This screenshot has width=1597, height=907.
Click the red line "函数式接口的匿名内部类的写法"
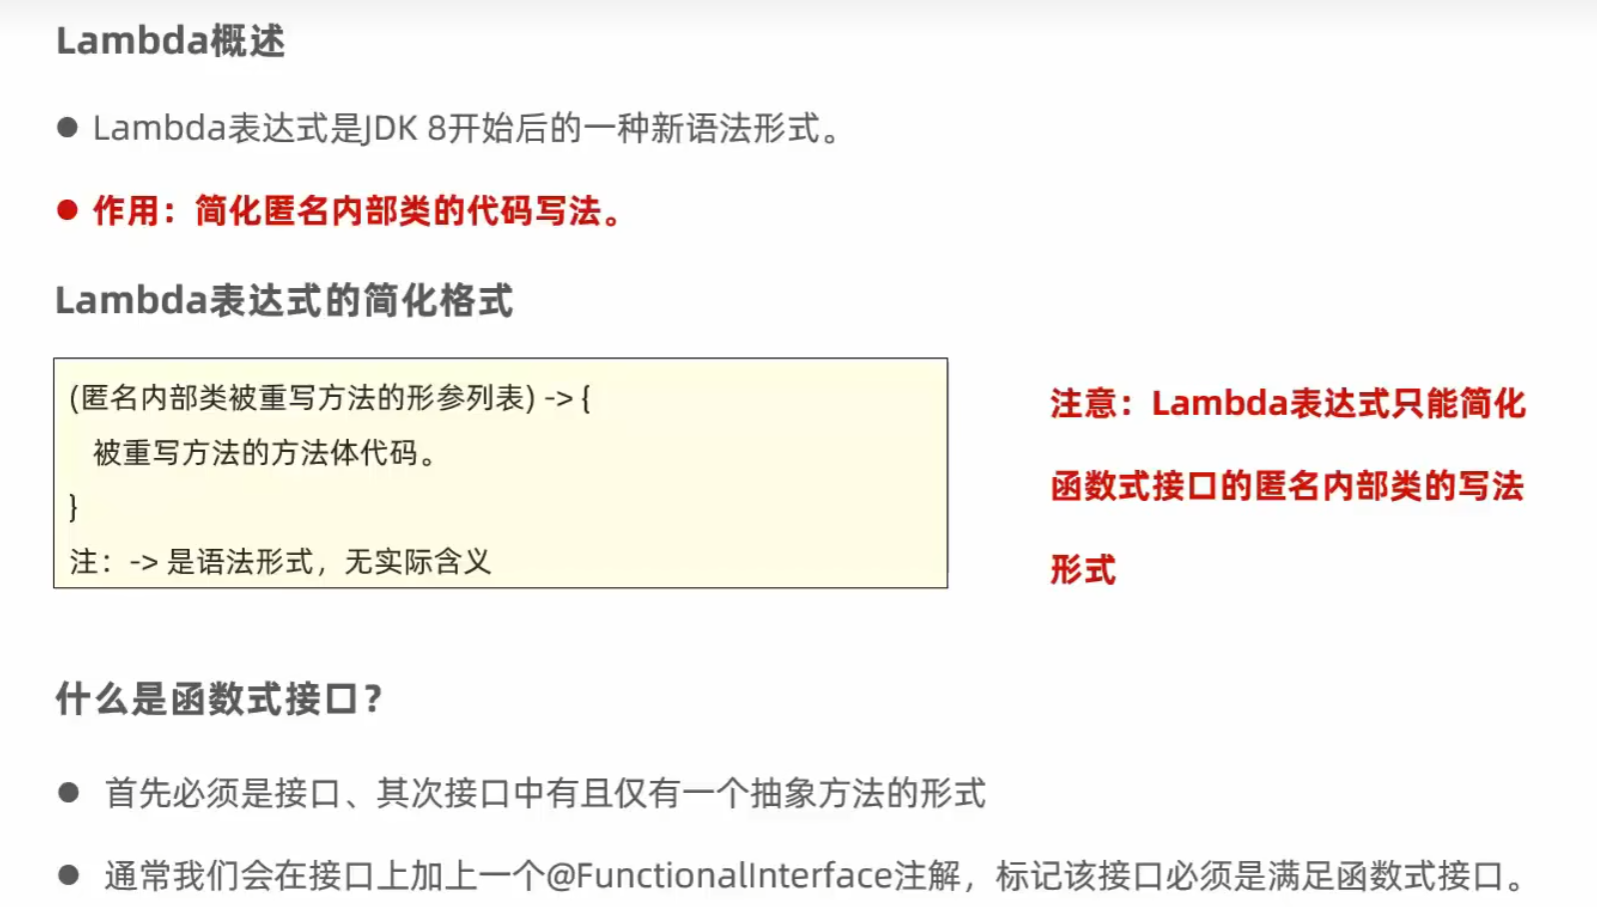click(1286, 486)
